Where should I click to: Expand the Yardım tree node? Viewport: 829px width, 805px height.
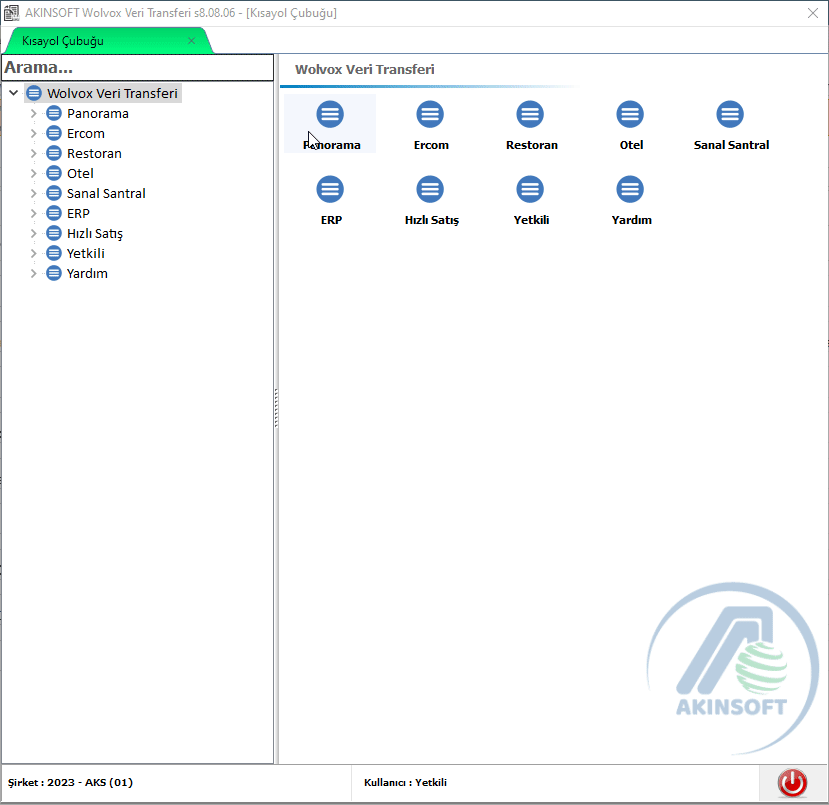tap(33, 274)
